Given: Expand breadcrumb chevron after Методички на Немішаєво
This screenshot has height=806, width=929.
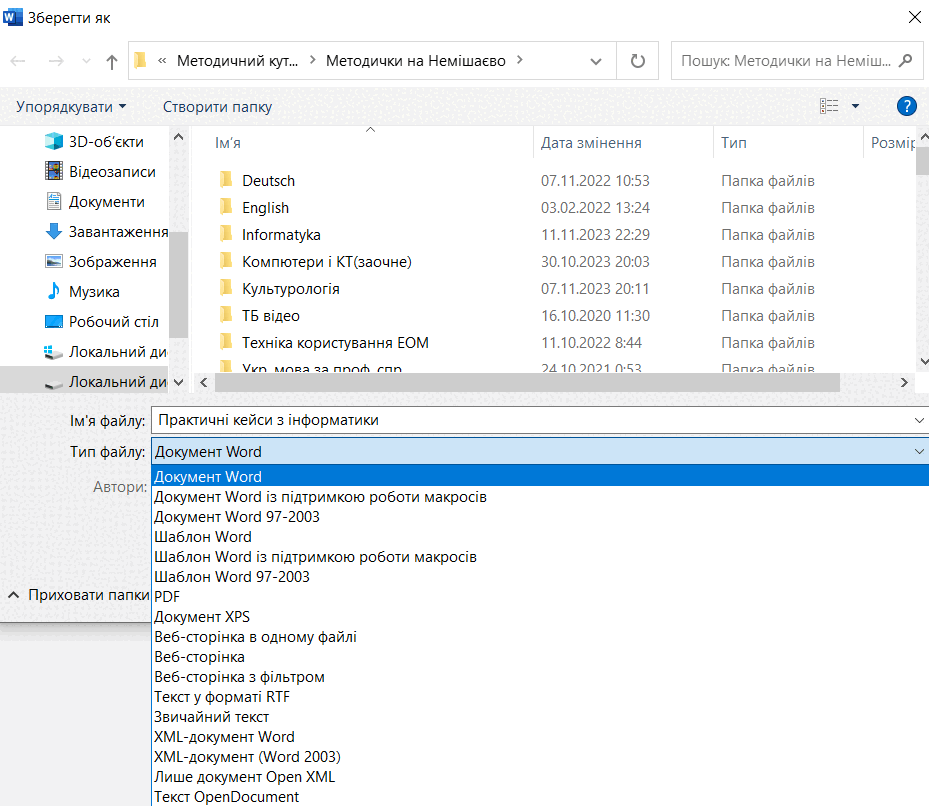Looking at the screenshot, I should tap(520, 60).
